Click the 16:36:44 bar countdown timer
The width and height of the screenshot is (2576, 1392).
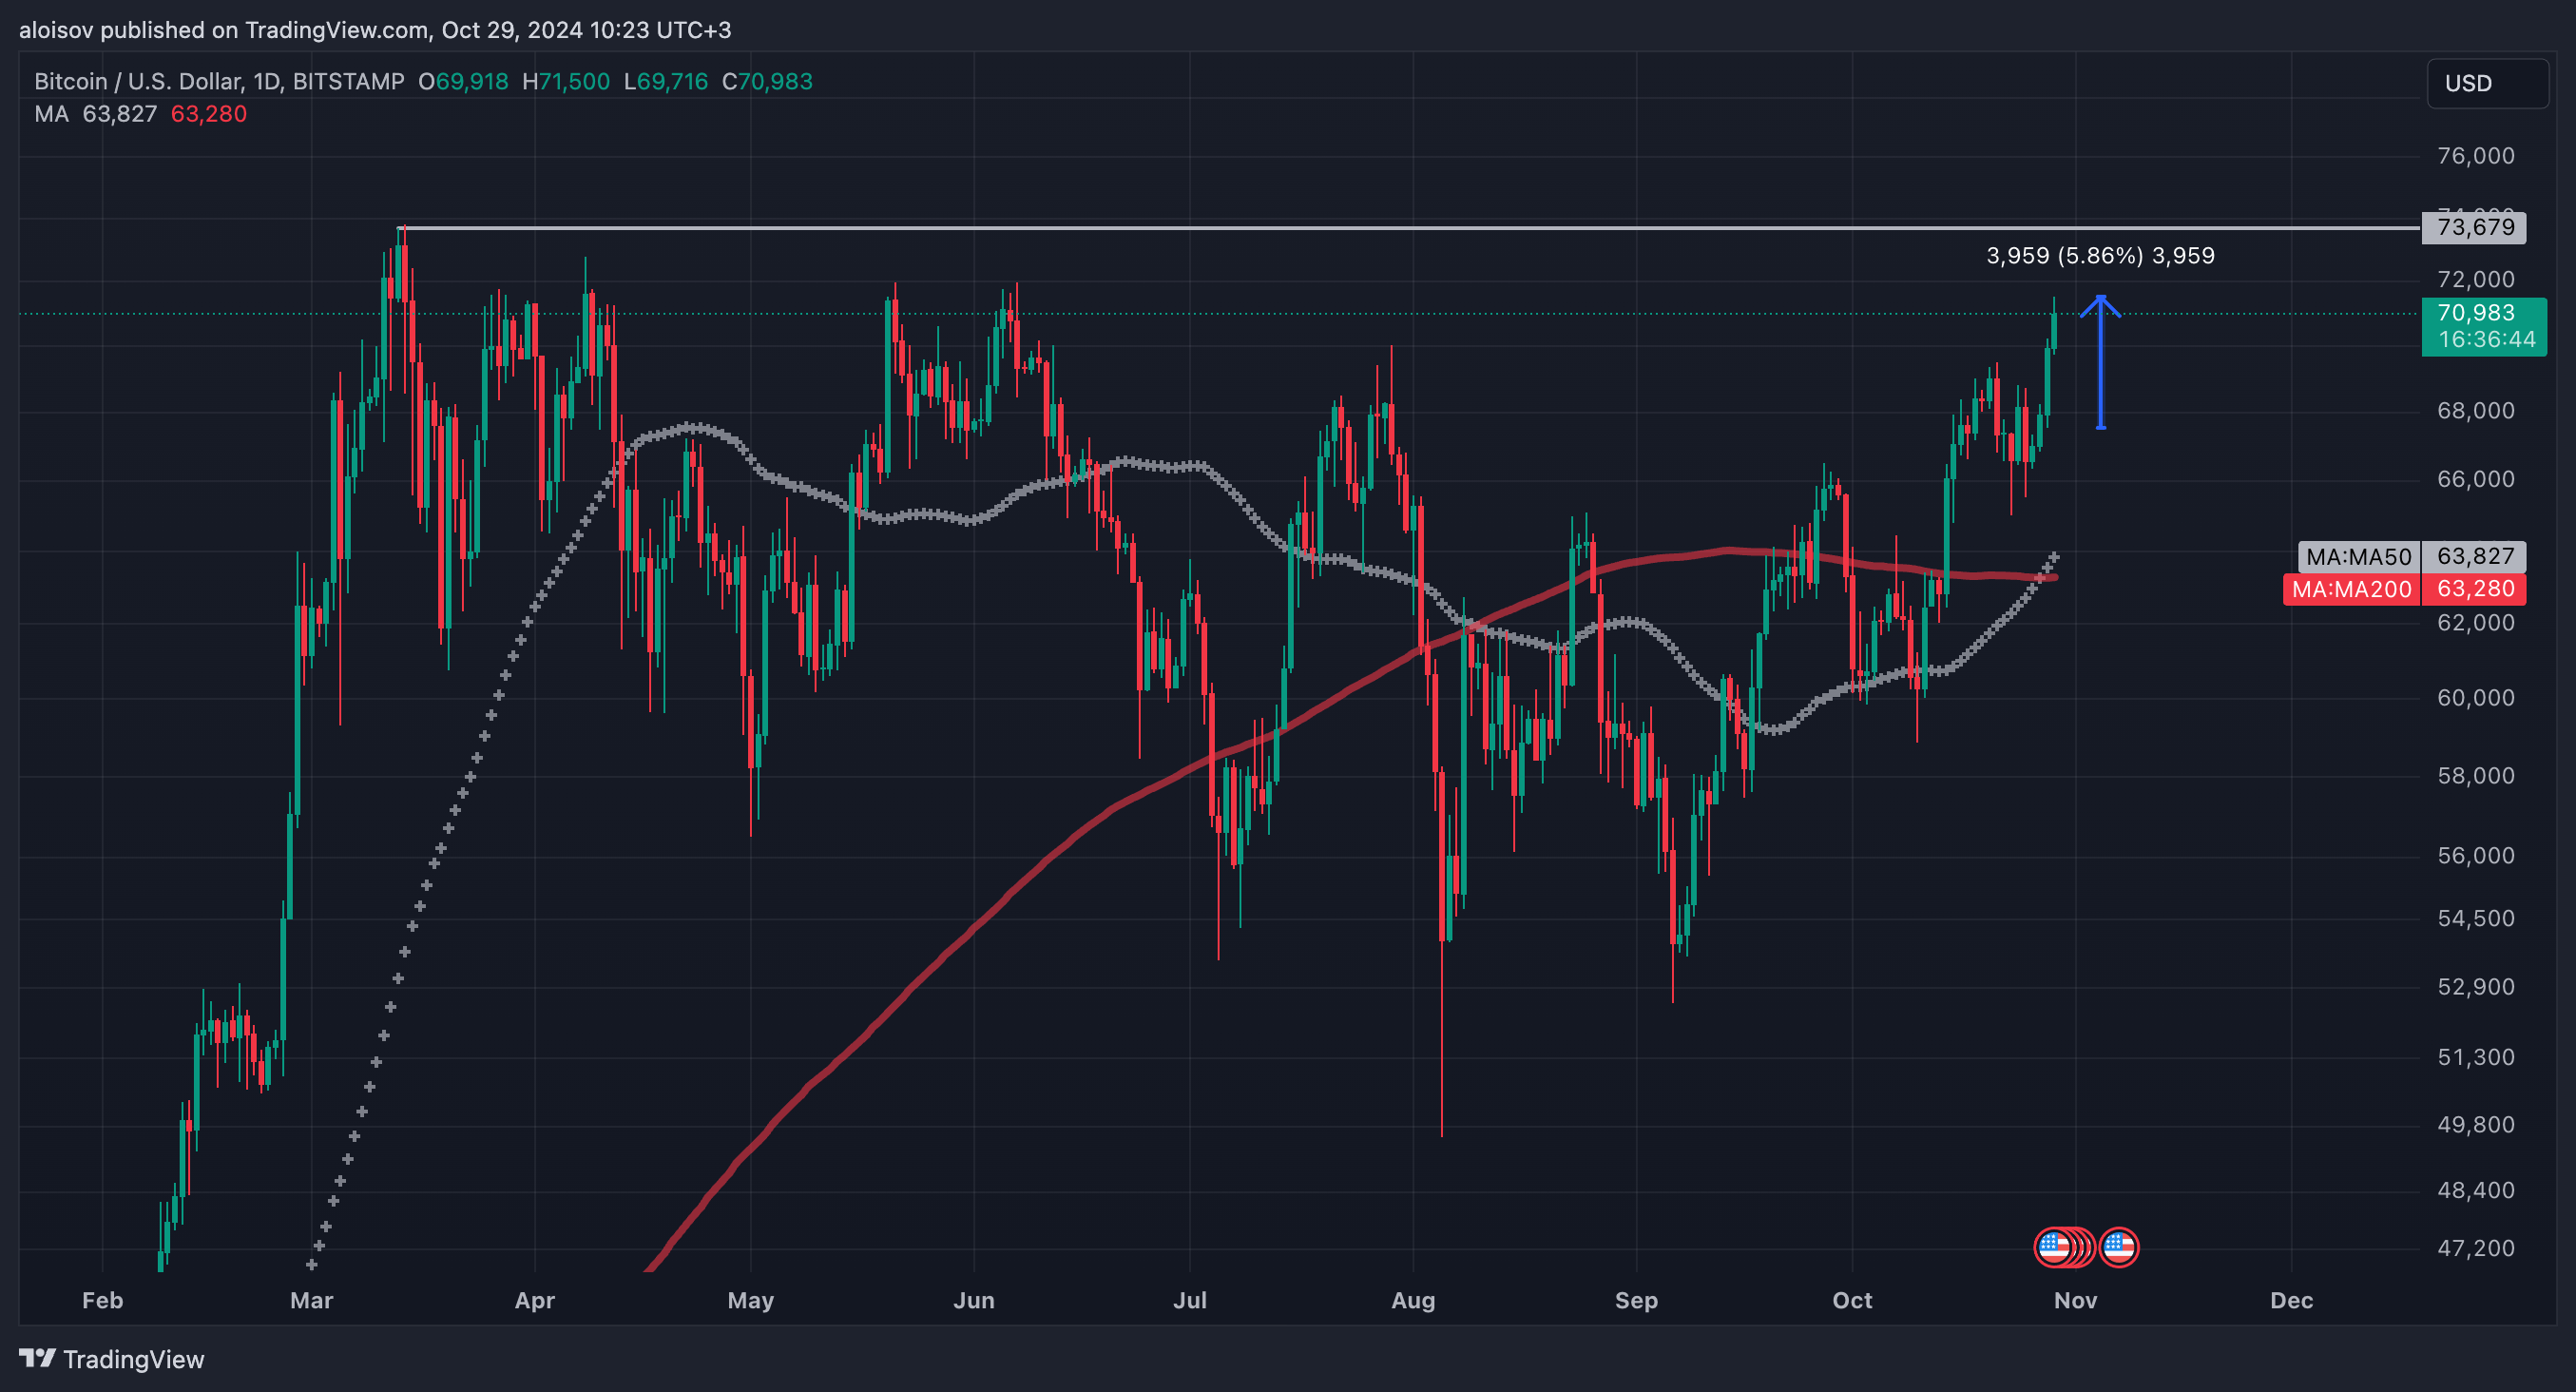click(2486, 340)
